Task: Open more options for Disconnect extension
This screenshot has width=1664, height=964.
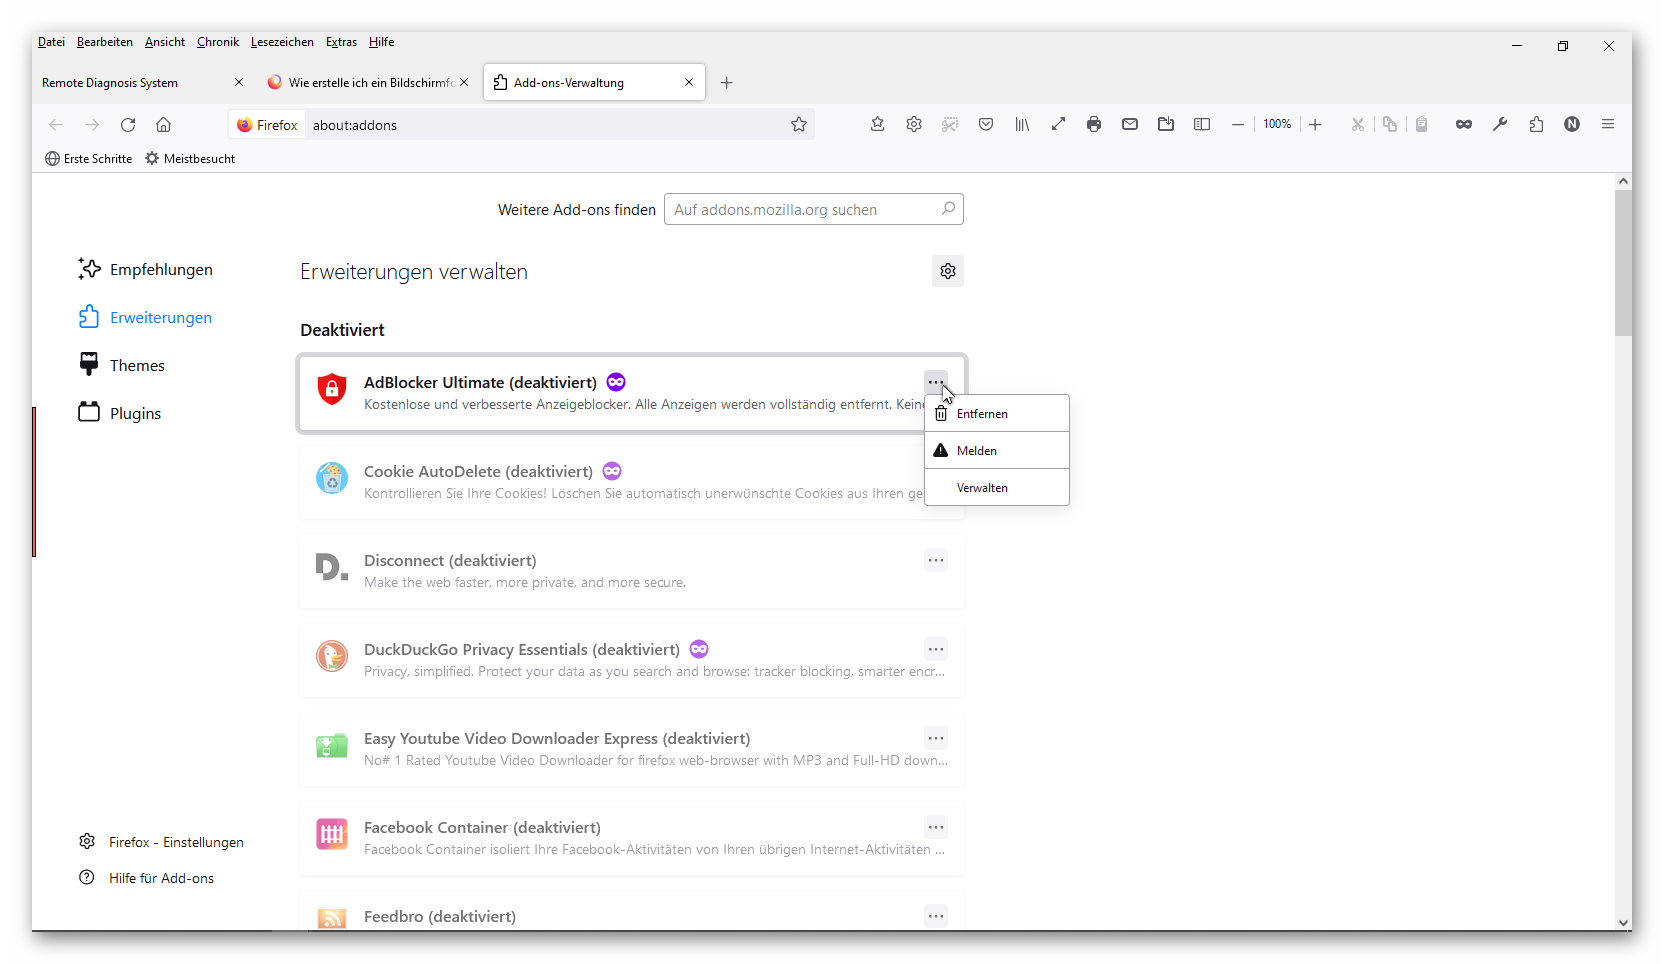Action: [936, 560]
